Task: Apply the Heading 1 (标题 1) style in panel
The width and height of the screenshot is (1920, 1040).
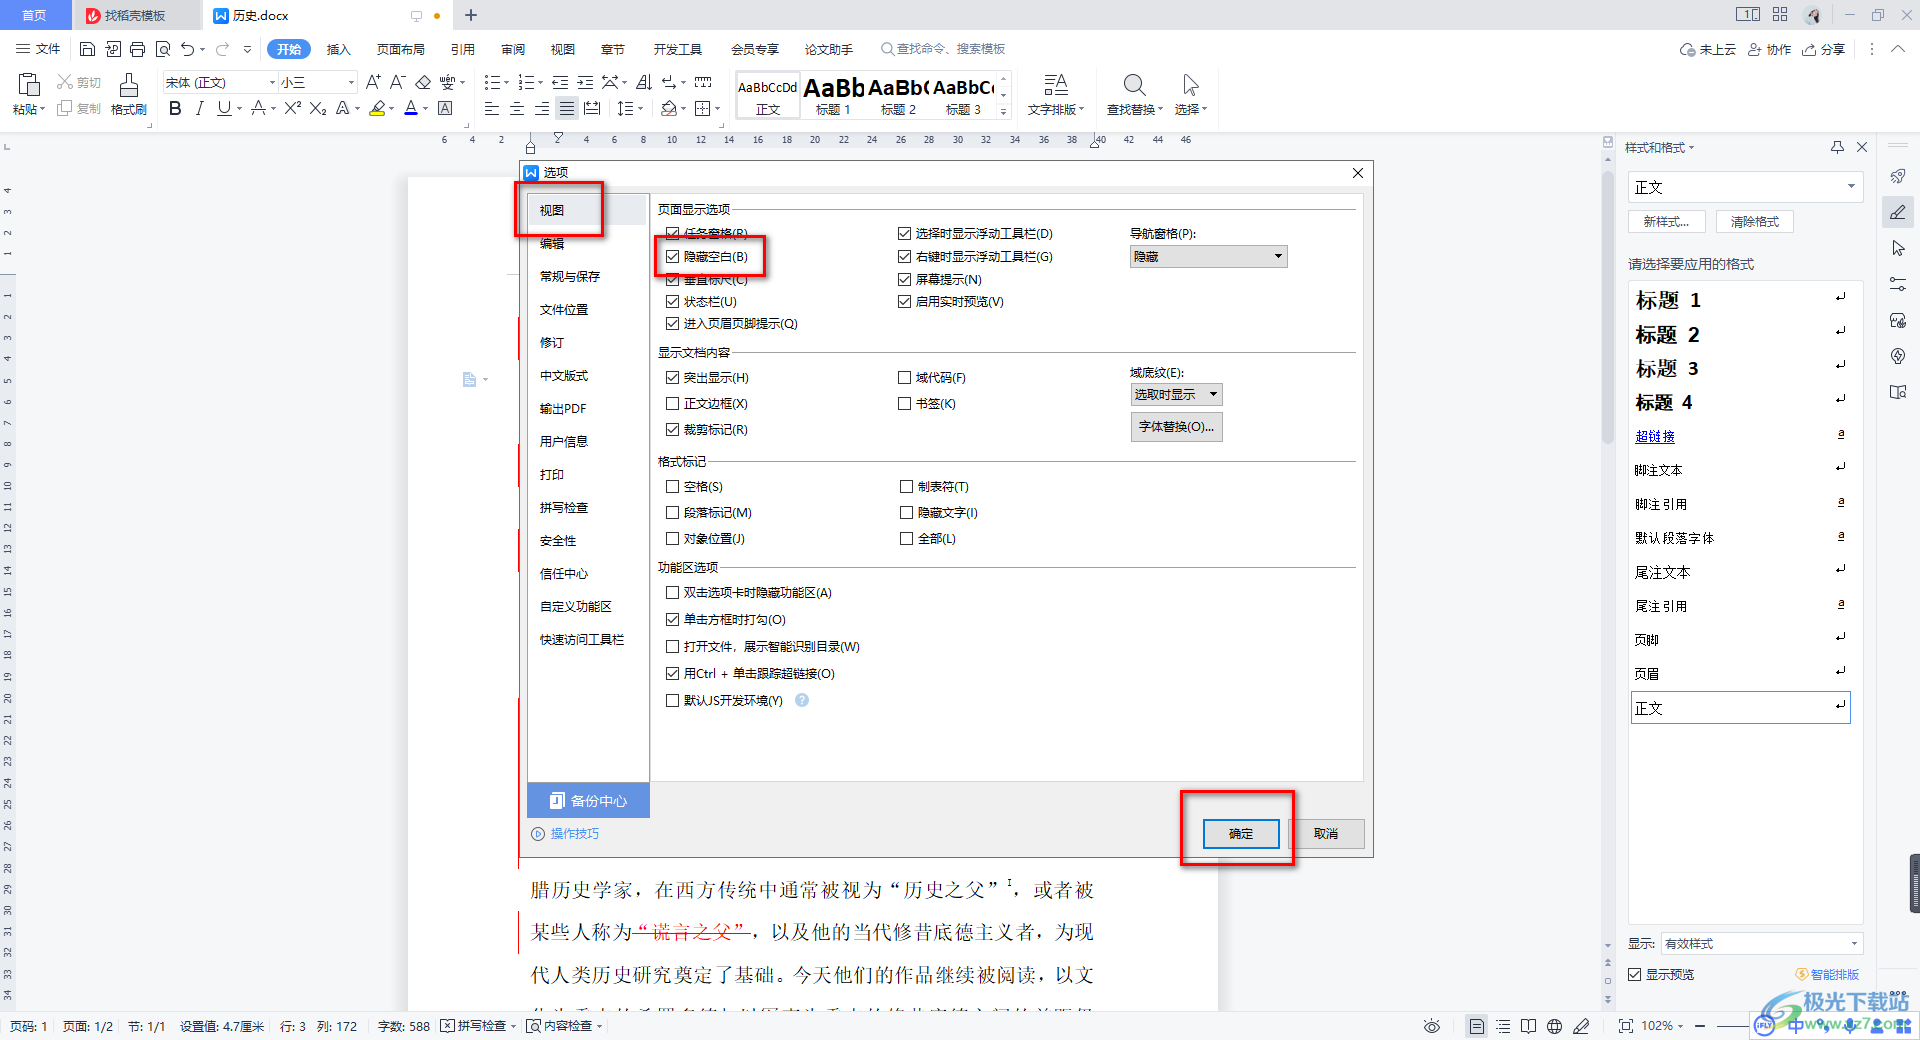Action: coord(1740,300)
